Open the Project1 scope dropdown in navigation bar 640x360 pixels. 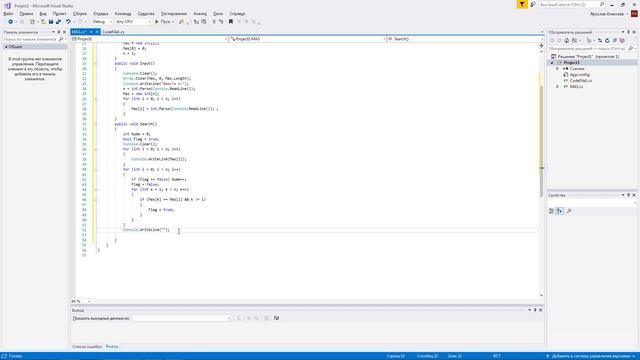[x=149, y=39]
